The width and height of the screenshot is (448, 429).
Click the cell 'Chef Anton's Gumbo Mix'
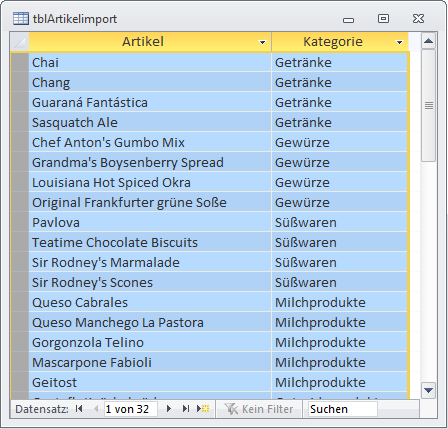[x=150, y=142]
